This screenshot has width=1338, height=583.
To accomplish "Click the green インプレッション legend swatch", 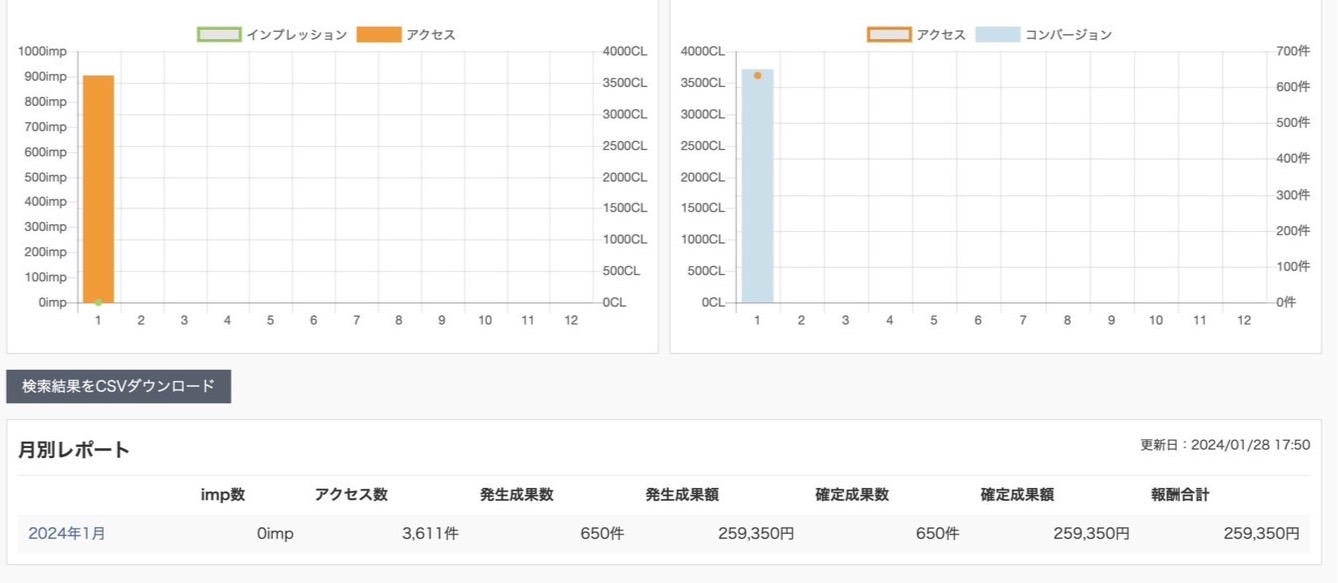I will pyautogui.click(x=219, y=35).
